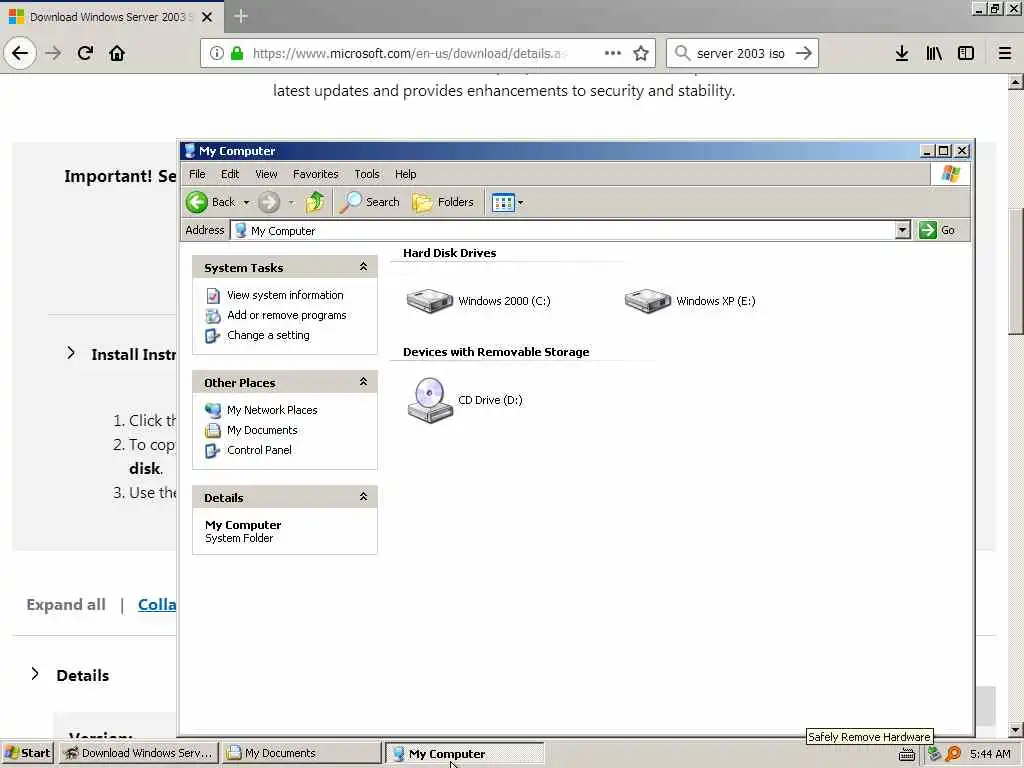Collapse the Other Places panel
1024x768 pixels.
click(x=363, y=382)
